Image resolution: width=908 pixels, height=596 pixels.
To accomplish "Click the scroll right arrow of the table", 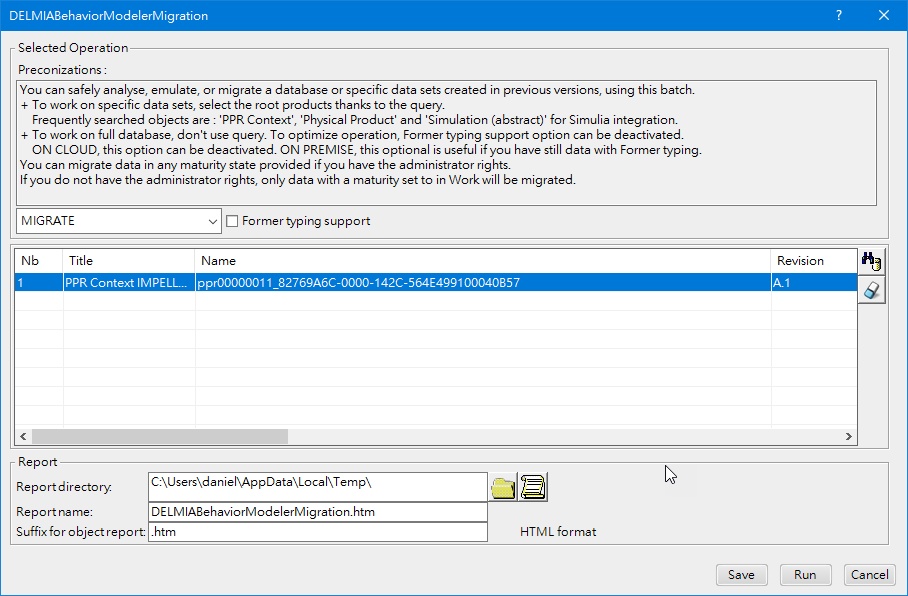I will 849,437.
